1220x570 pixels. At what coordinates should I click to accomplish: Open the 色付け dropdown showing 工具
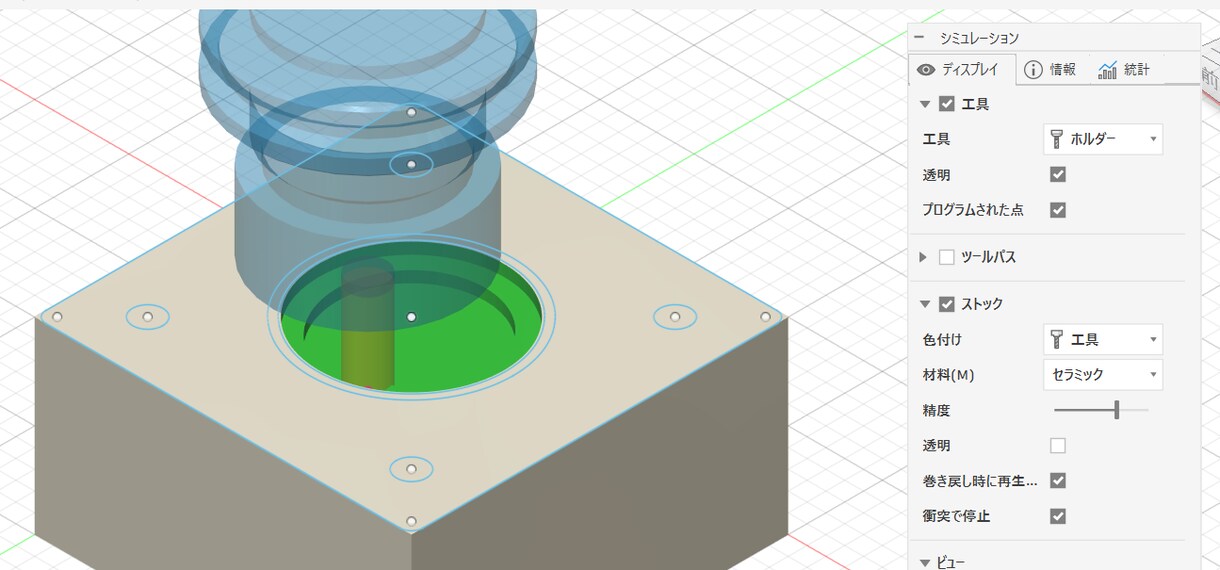1102,340
